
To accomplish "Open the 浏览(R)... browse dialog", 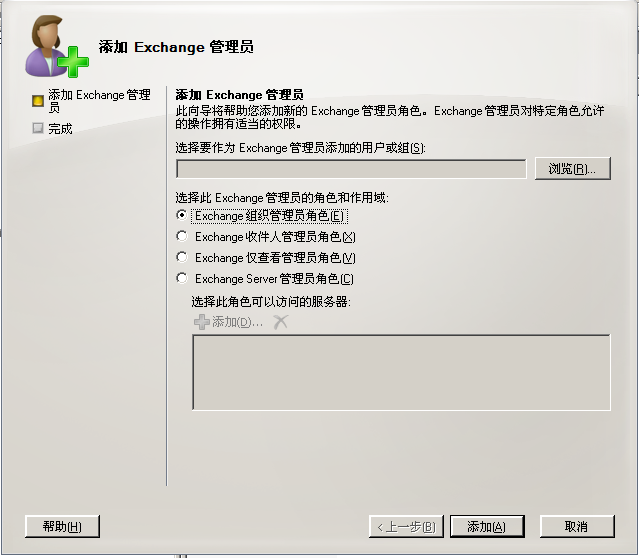I will coord(573,168).
